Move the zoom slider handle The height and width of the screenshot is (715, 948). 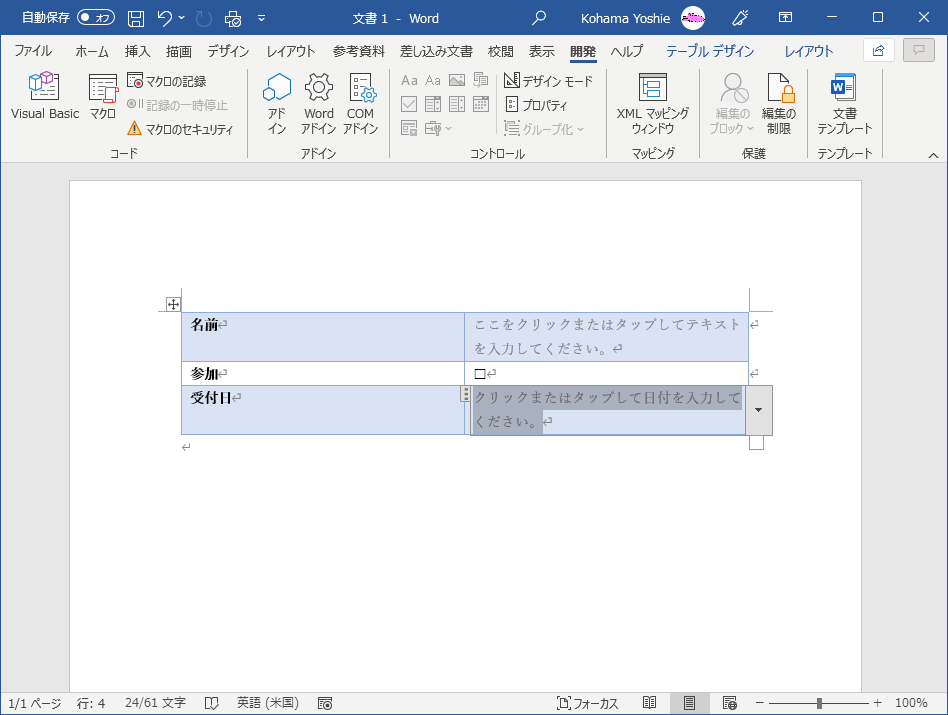tap(819, 703)
